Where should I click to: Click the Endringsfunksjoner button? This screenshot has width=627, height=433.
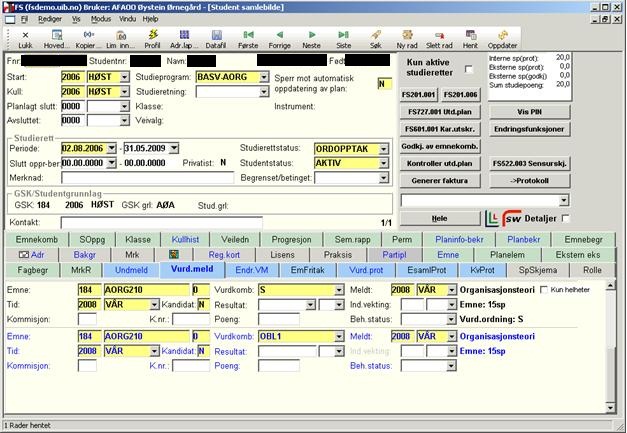click(529, 129)
